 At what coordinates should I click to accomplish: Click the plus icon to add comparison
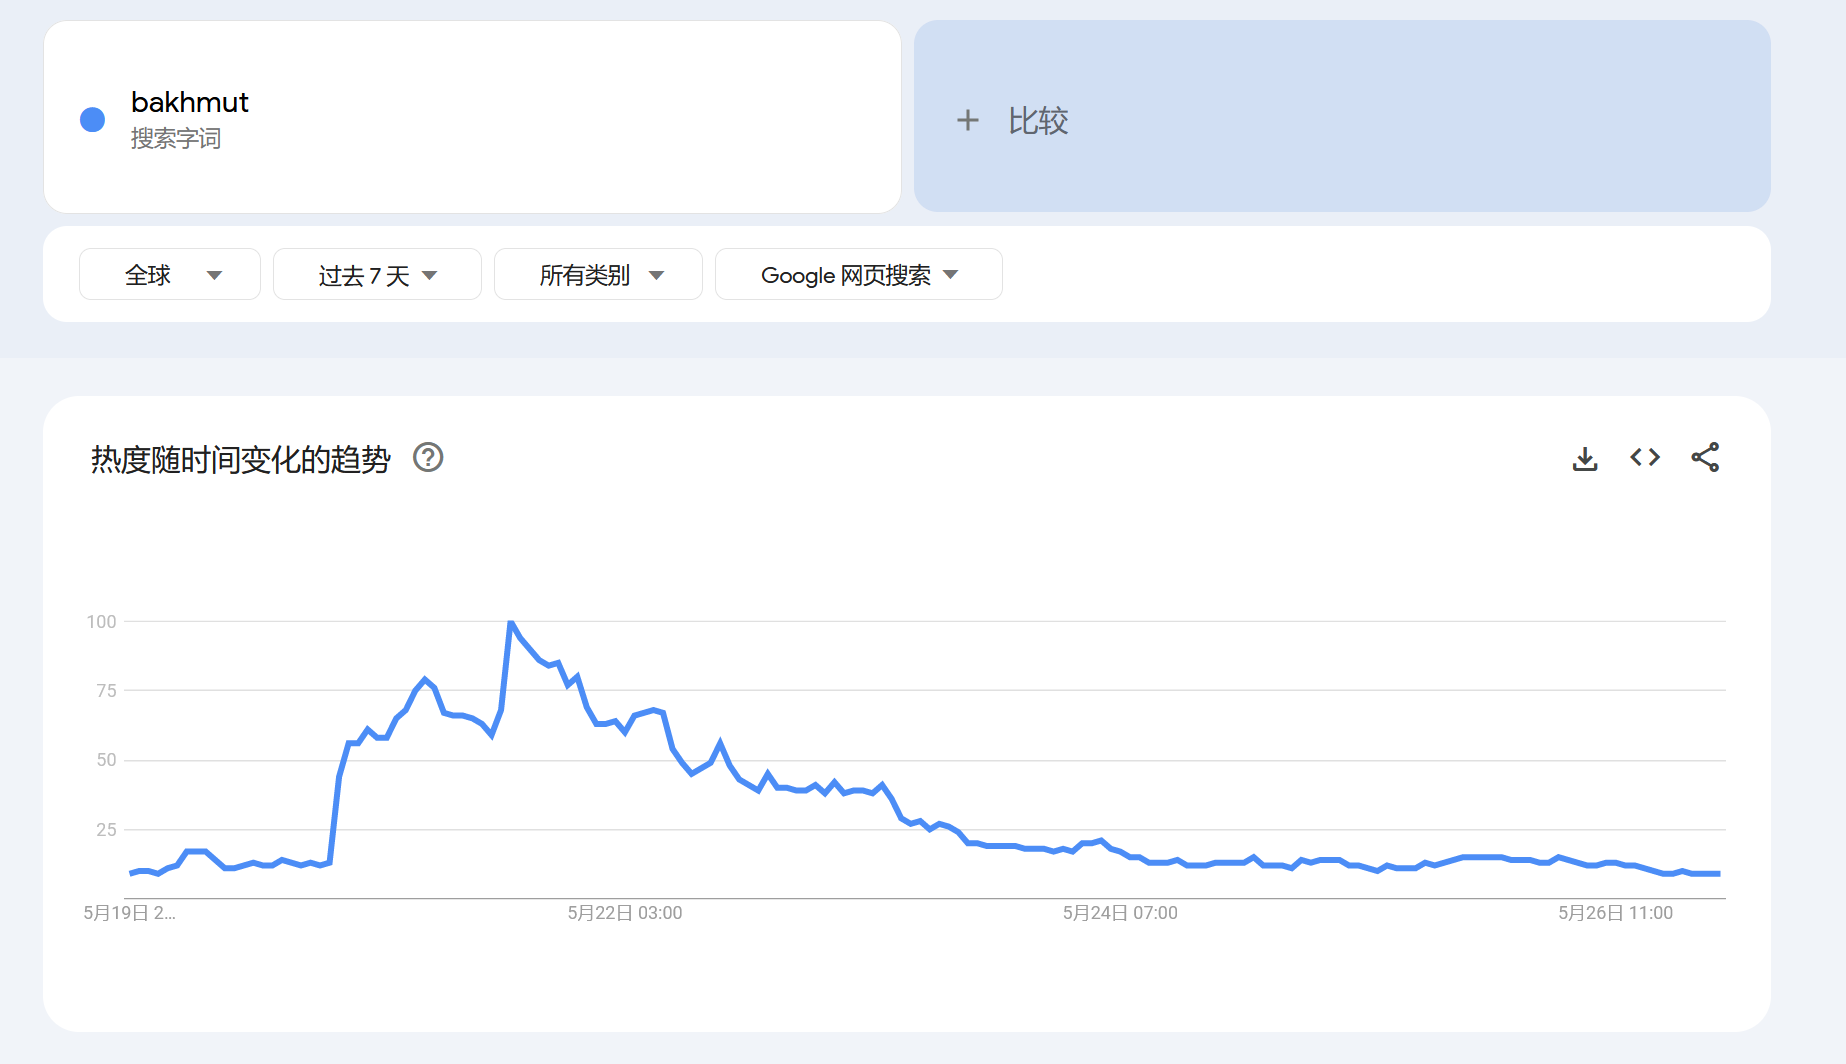(x=967, y=121)
